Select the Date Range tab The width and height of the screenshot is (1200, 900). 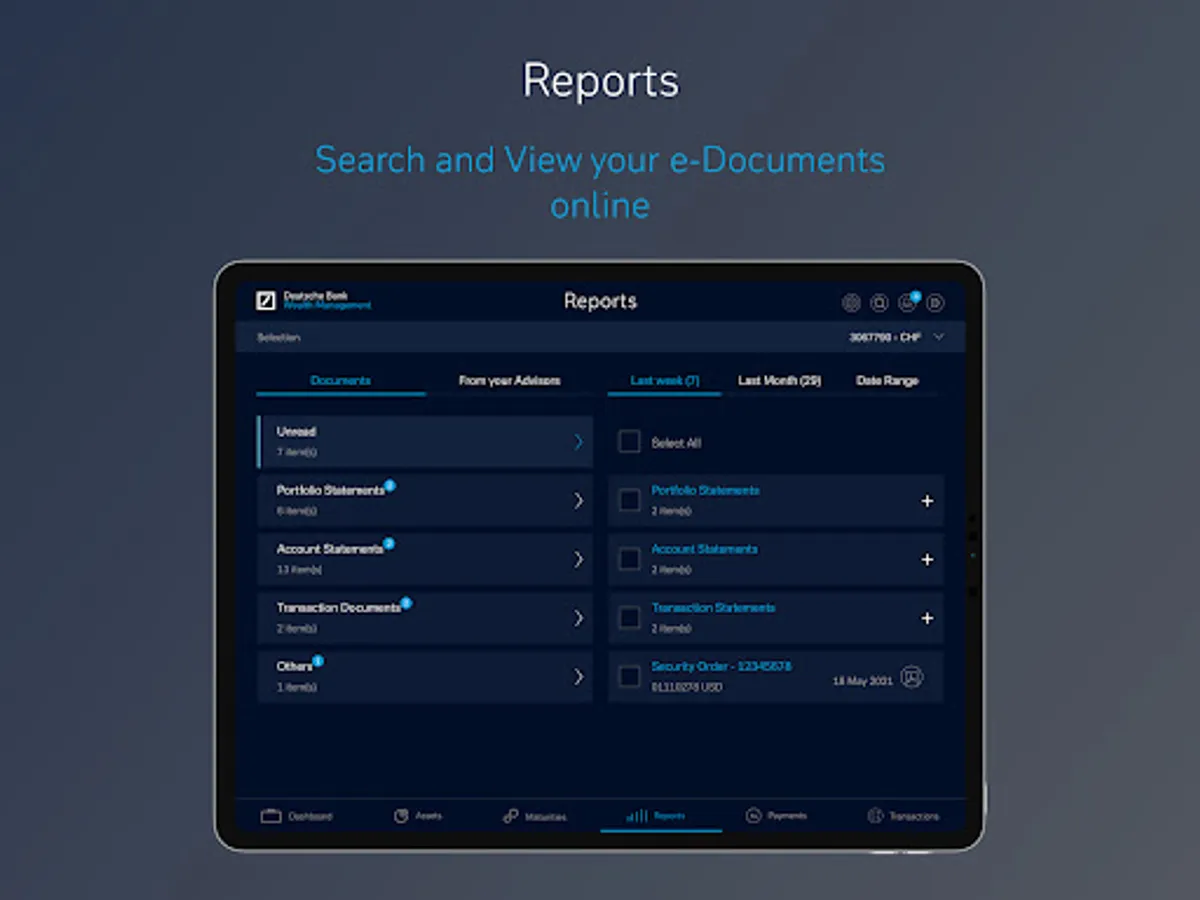(x=887, y=381)
